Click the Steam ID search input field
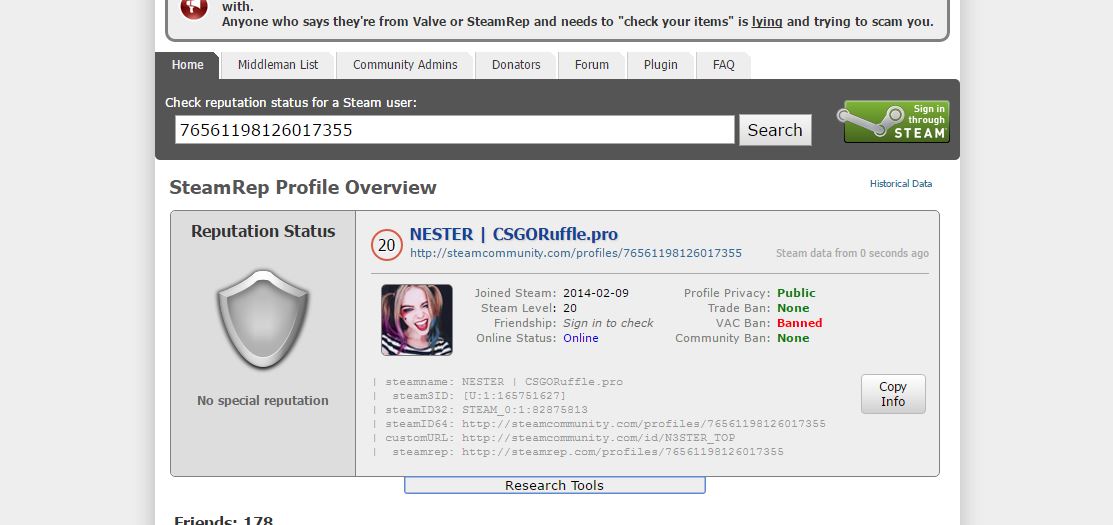The height and width of the screenshot is (525, 1113). tap(454, 130)
